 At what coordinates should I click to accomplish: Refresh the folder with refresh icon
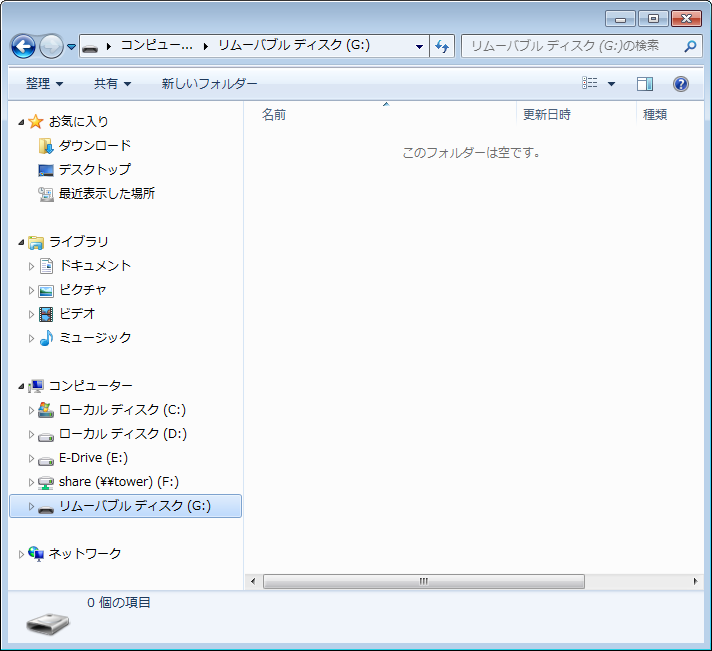point(442,46)
